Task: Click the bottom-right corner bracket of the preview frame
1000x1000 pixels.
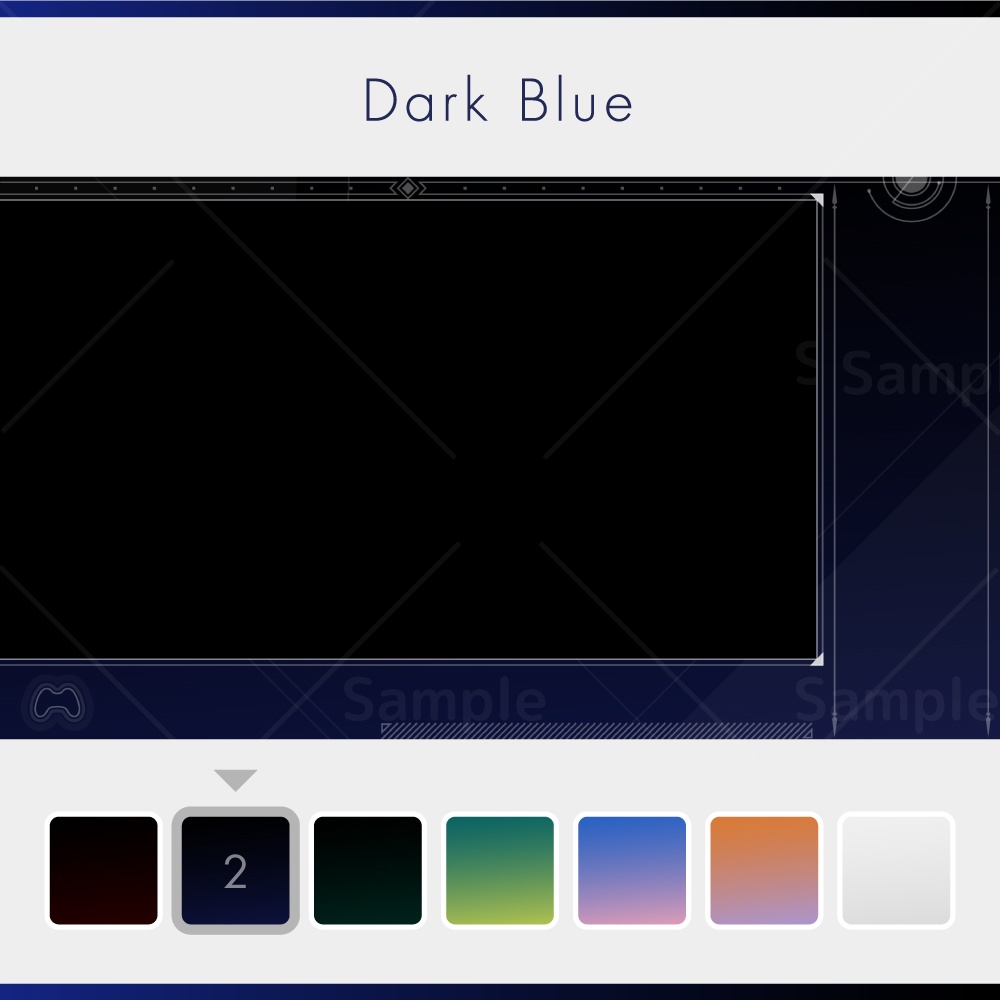Action: pyautogui.click(x=817, y=657)
